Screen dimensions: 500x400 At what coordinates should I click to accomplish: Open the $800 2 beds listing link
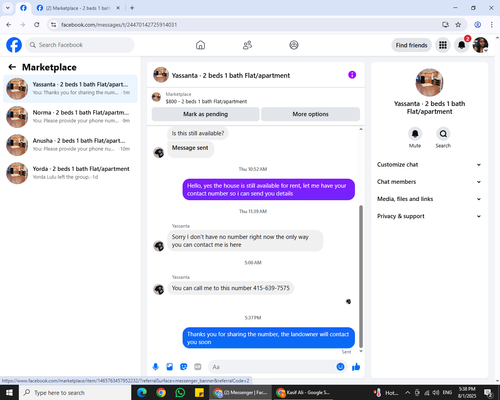(206, 101)
